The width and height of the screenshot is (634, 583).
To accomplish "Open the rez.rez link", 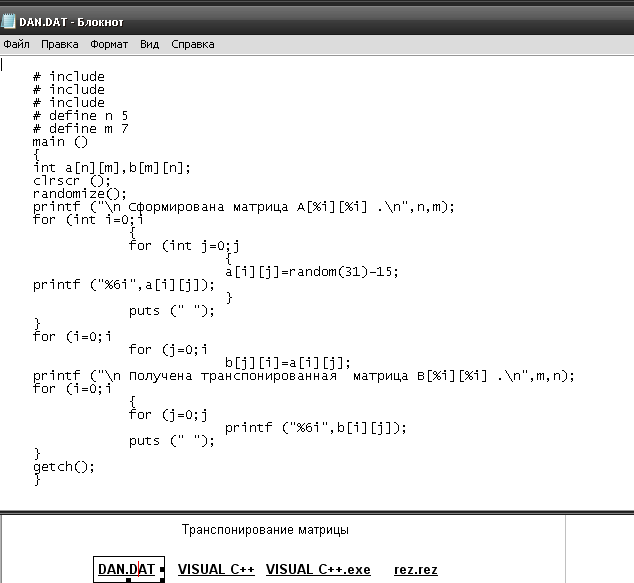I will tap(416, 569).
